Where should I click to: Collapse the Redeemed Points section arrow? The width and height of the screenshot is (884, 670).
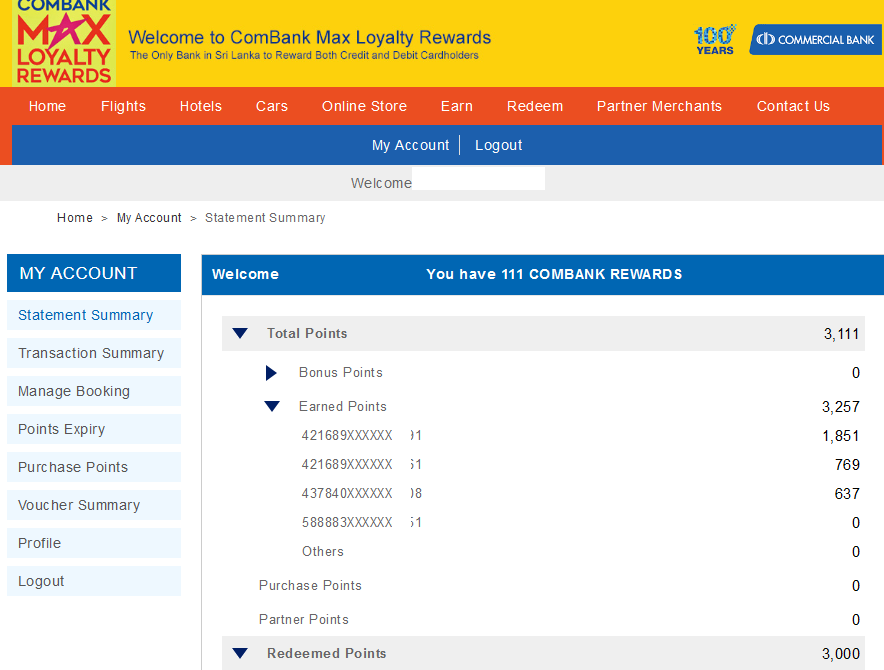pyautogui.click(x=240, y=653)
